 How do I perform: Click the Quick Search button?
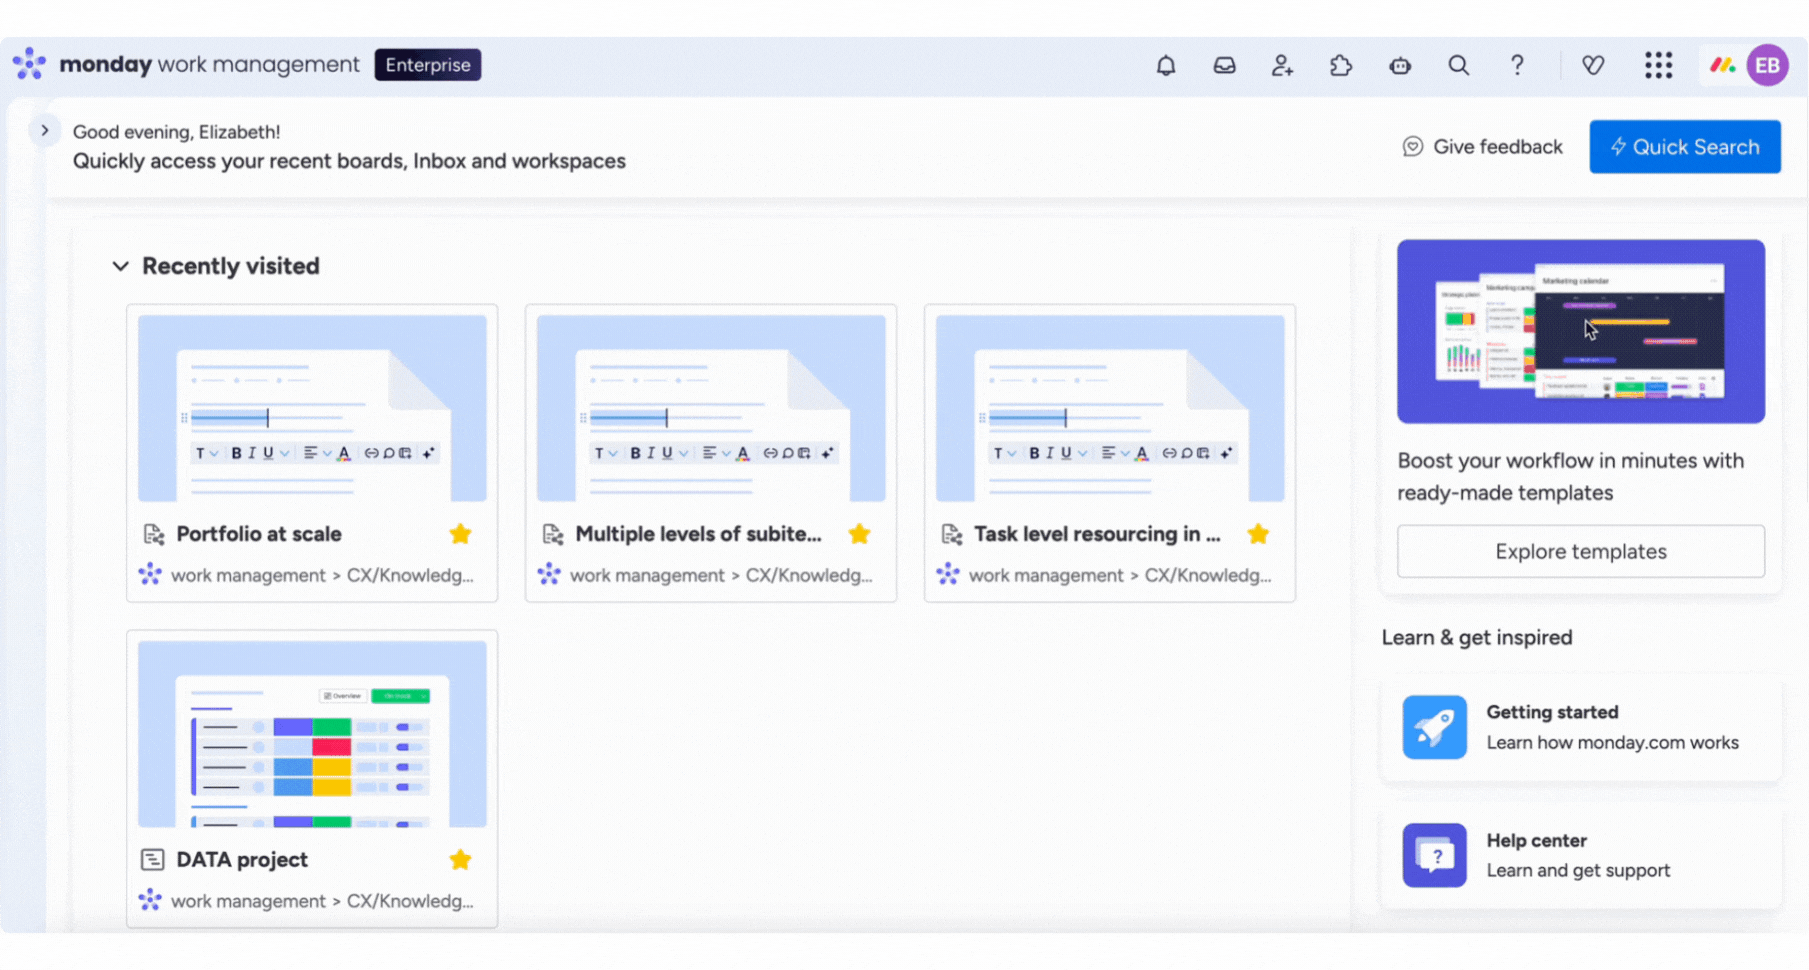[1684, 147]
